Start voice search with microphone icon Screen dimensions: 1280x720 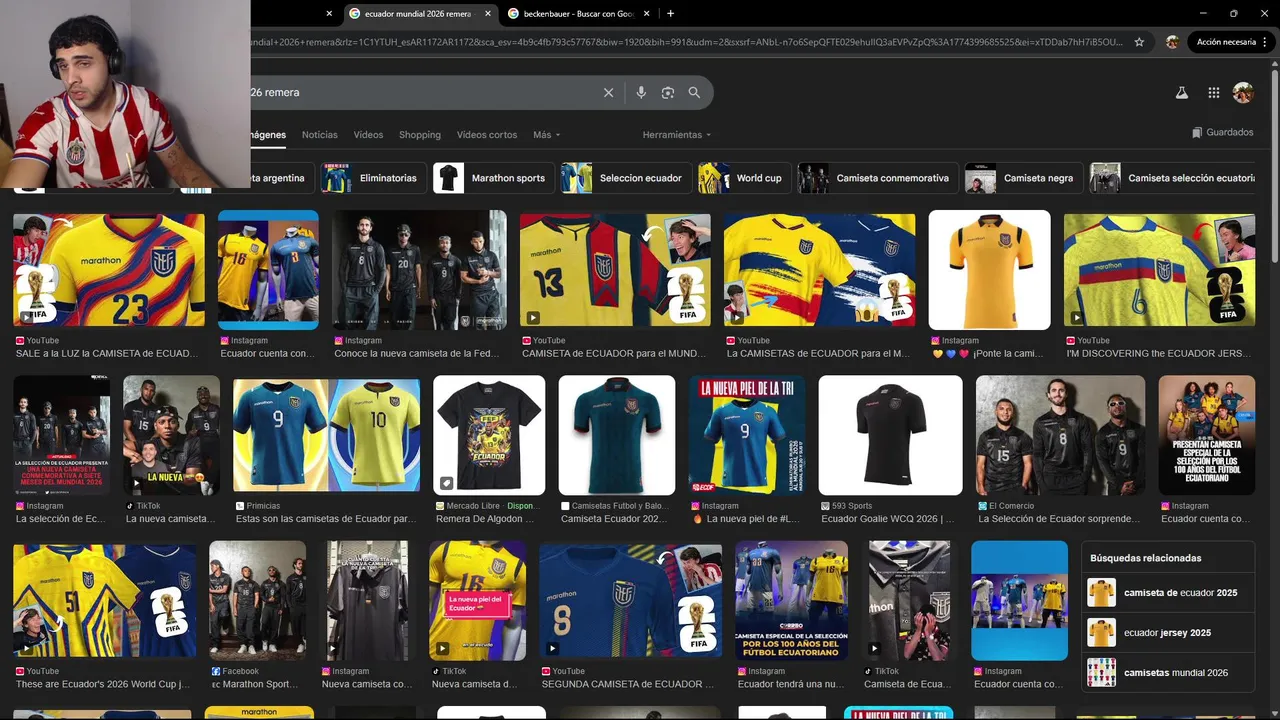[x=641, y=92]
